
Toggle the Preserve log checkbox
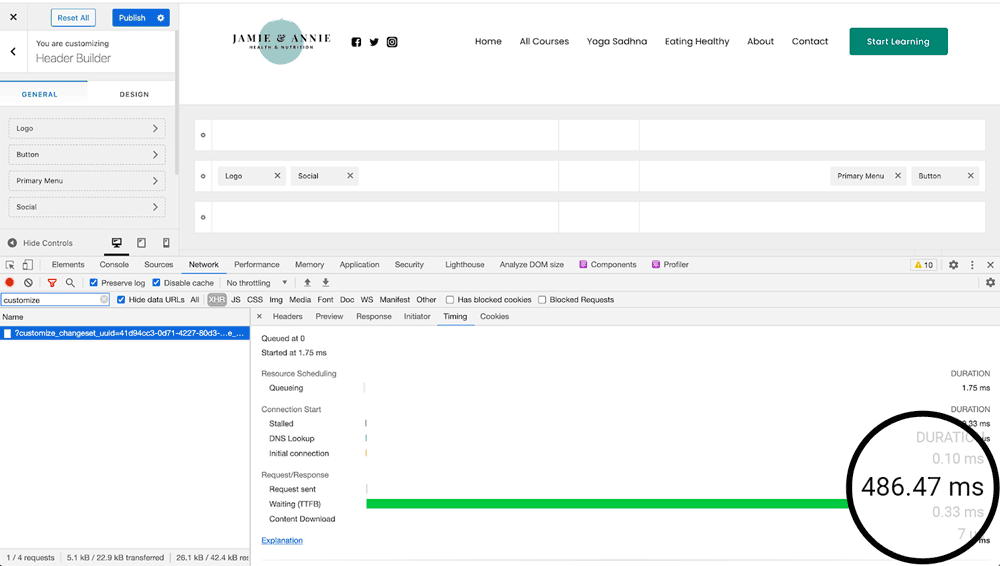tap(94, 283)
